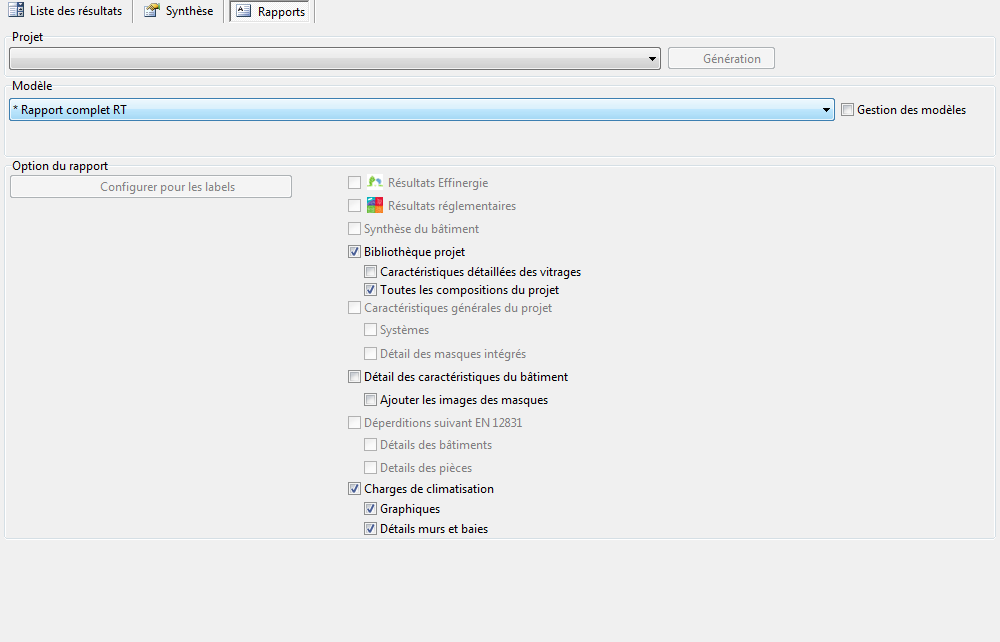Screen dimensions: 1000x642
Task: Click the Génération button
Action: coord(721,59)
